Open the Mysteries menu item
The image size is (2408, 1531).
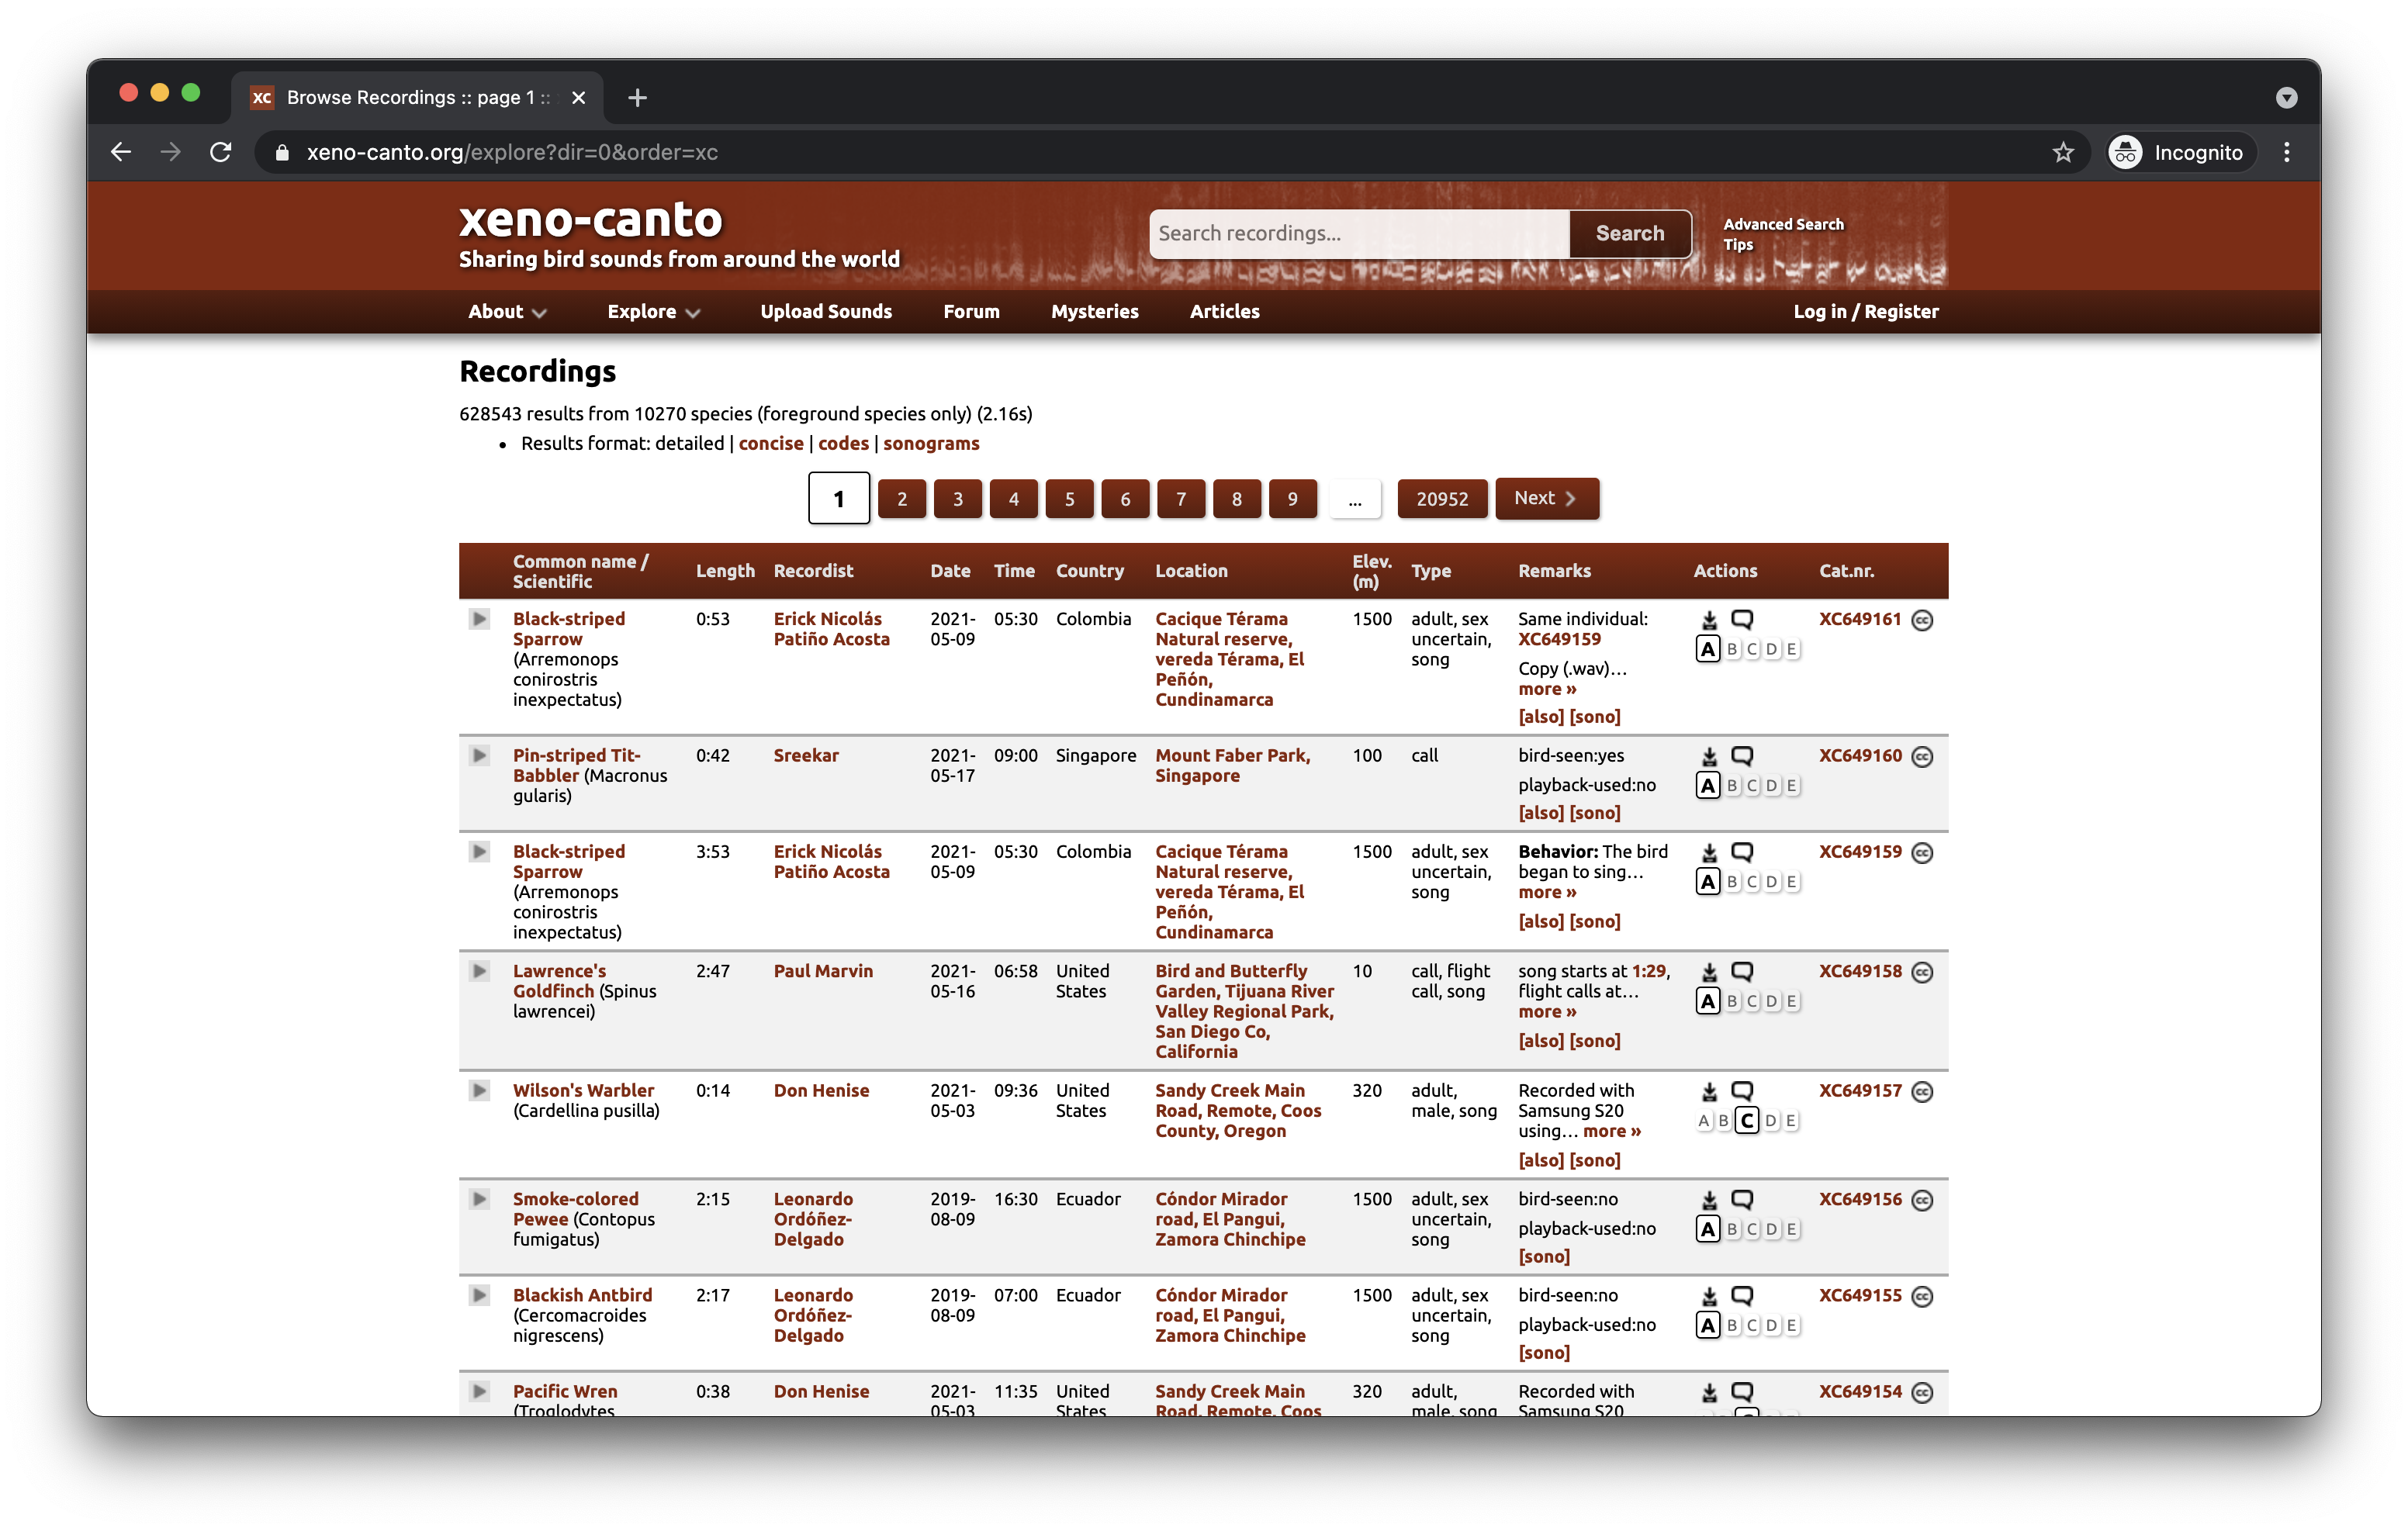1094,311
